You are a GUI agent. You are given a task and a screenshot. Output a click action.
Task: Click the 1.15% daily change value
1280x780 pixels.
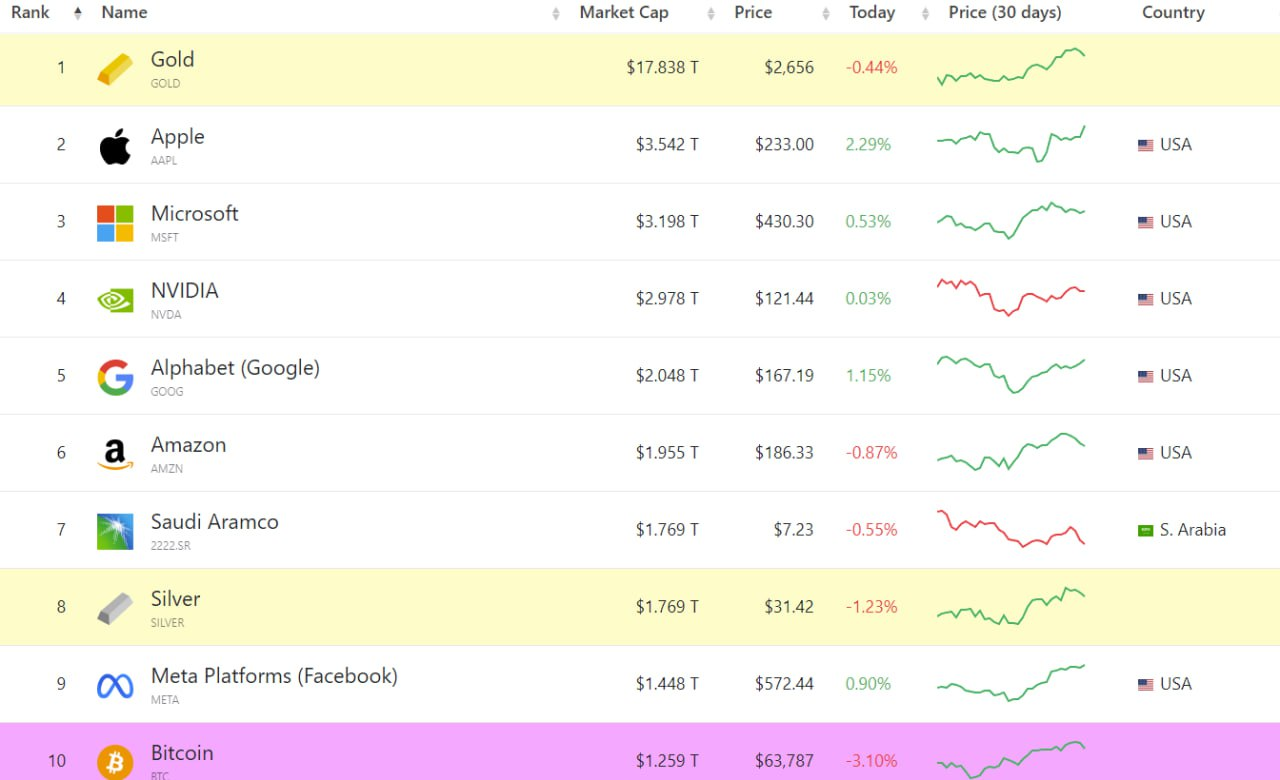tap(868, 376)
